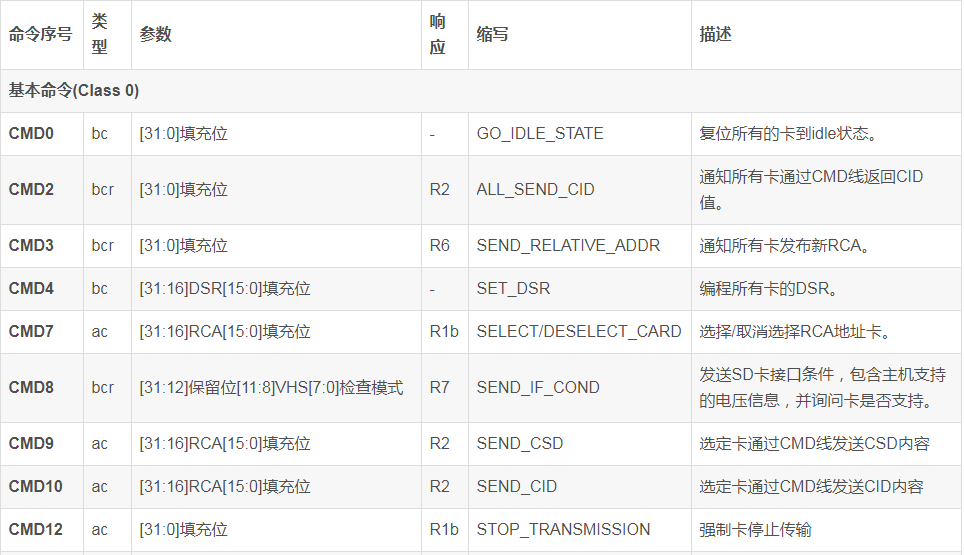Click the CMD10 row label
The width and height of the screenshot is (964, 555).
[x=35, y=486]
